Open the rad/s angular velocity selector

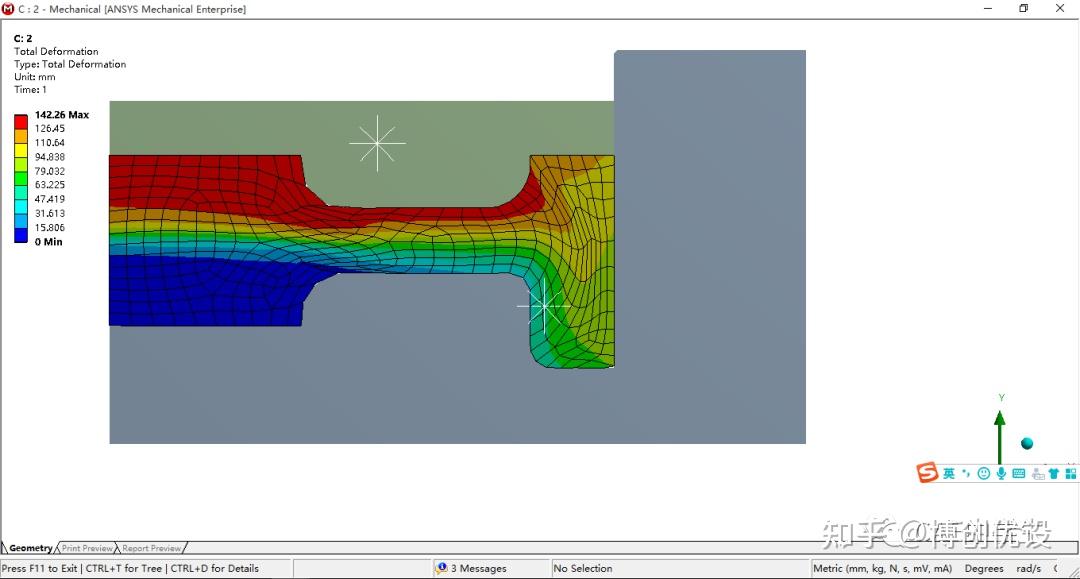[x=1030, y=568]
